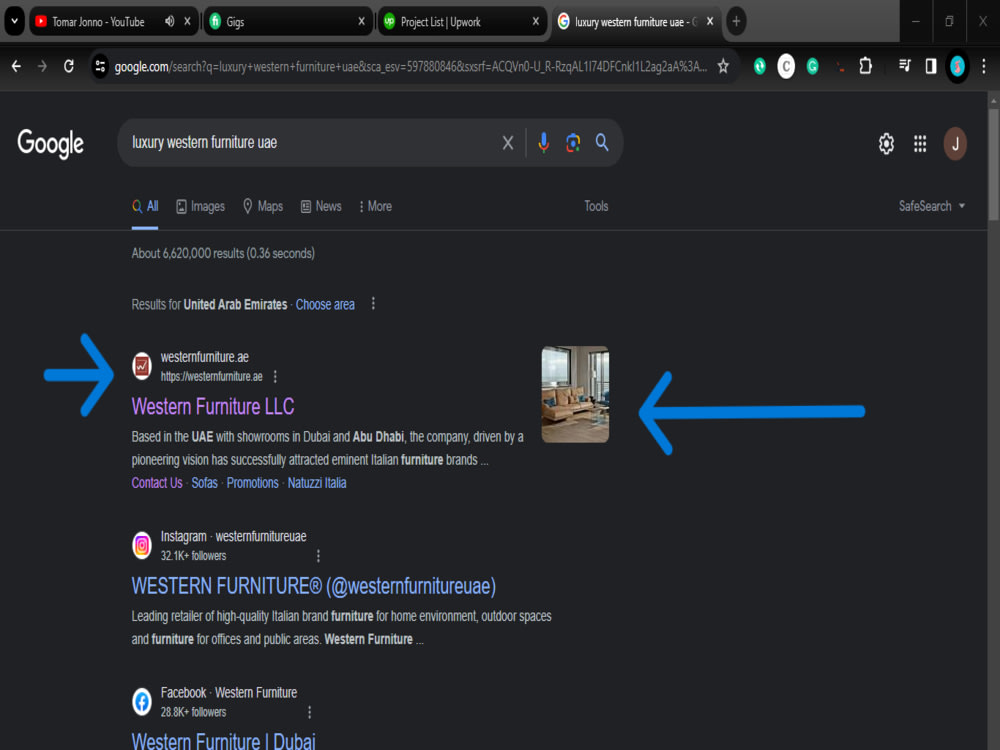The height and width of the screenshot is (750, 1000).
Task: Expand the SafeSearch dropdown
Action: pos(932,206)
